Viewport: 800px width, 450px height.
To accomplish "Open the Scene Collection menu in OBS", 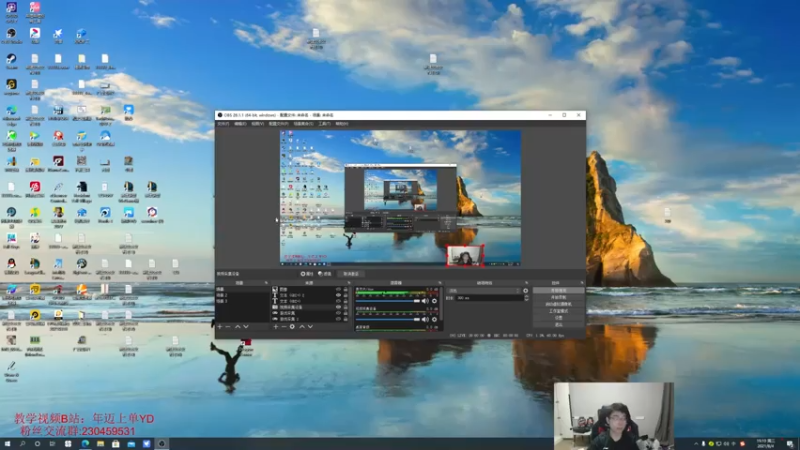I will point(303,123).
